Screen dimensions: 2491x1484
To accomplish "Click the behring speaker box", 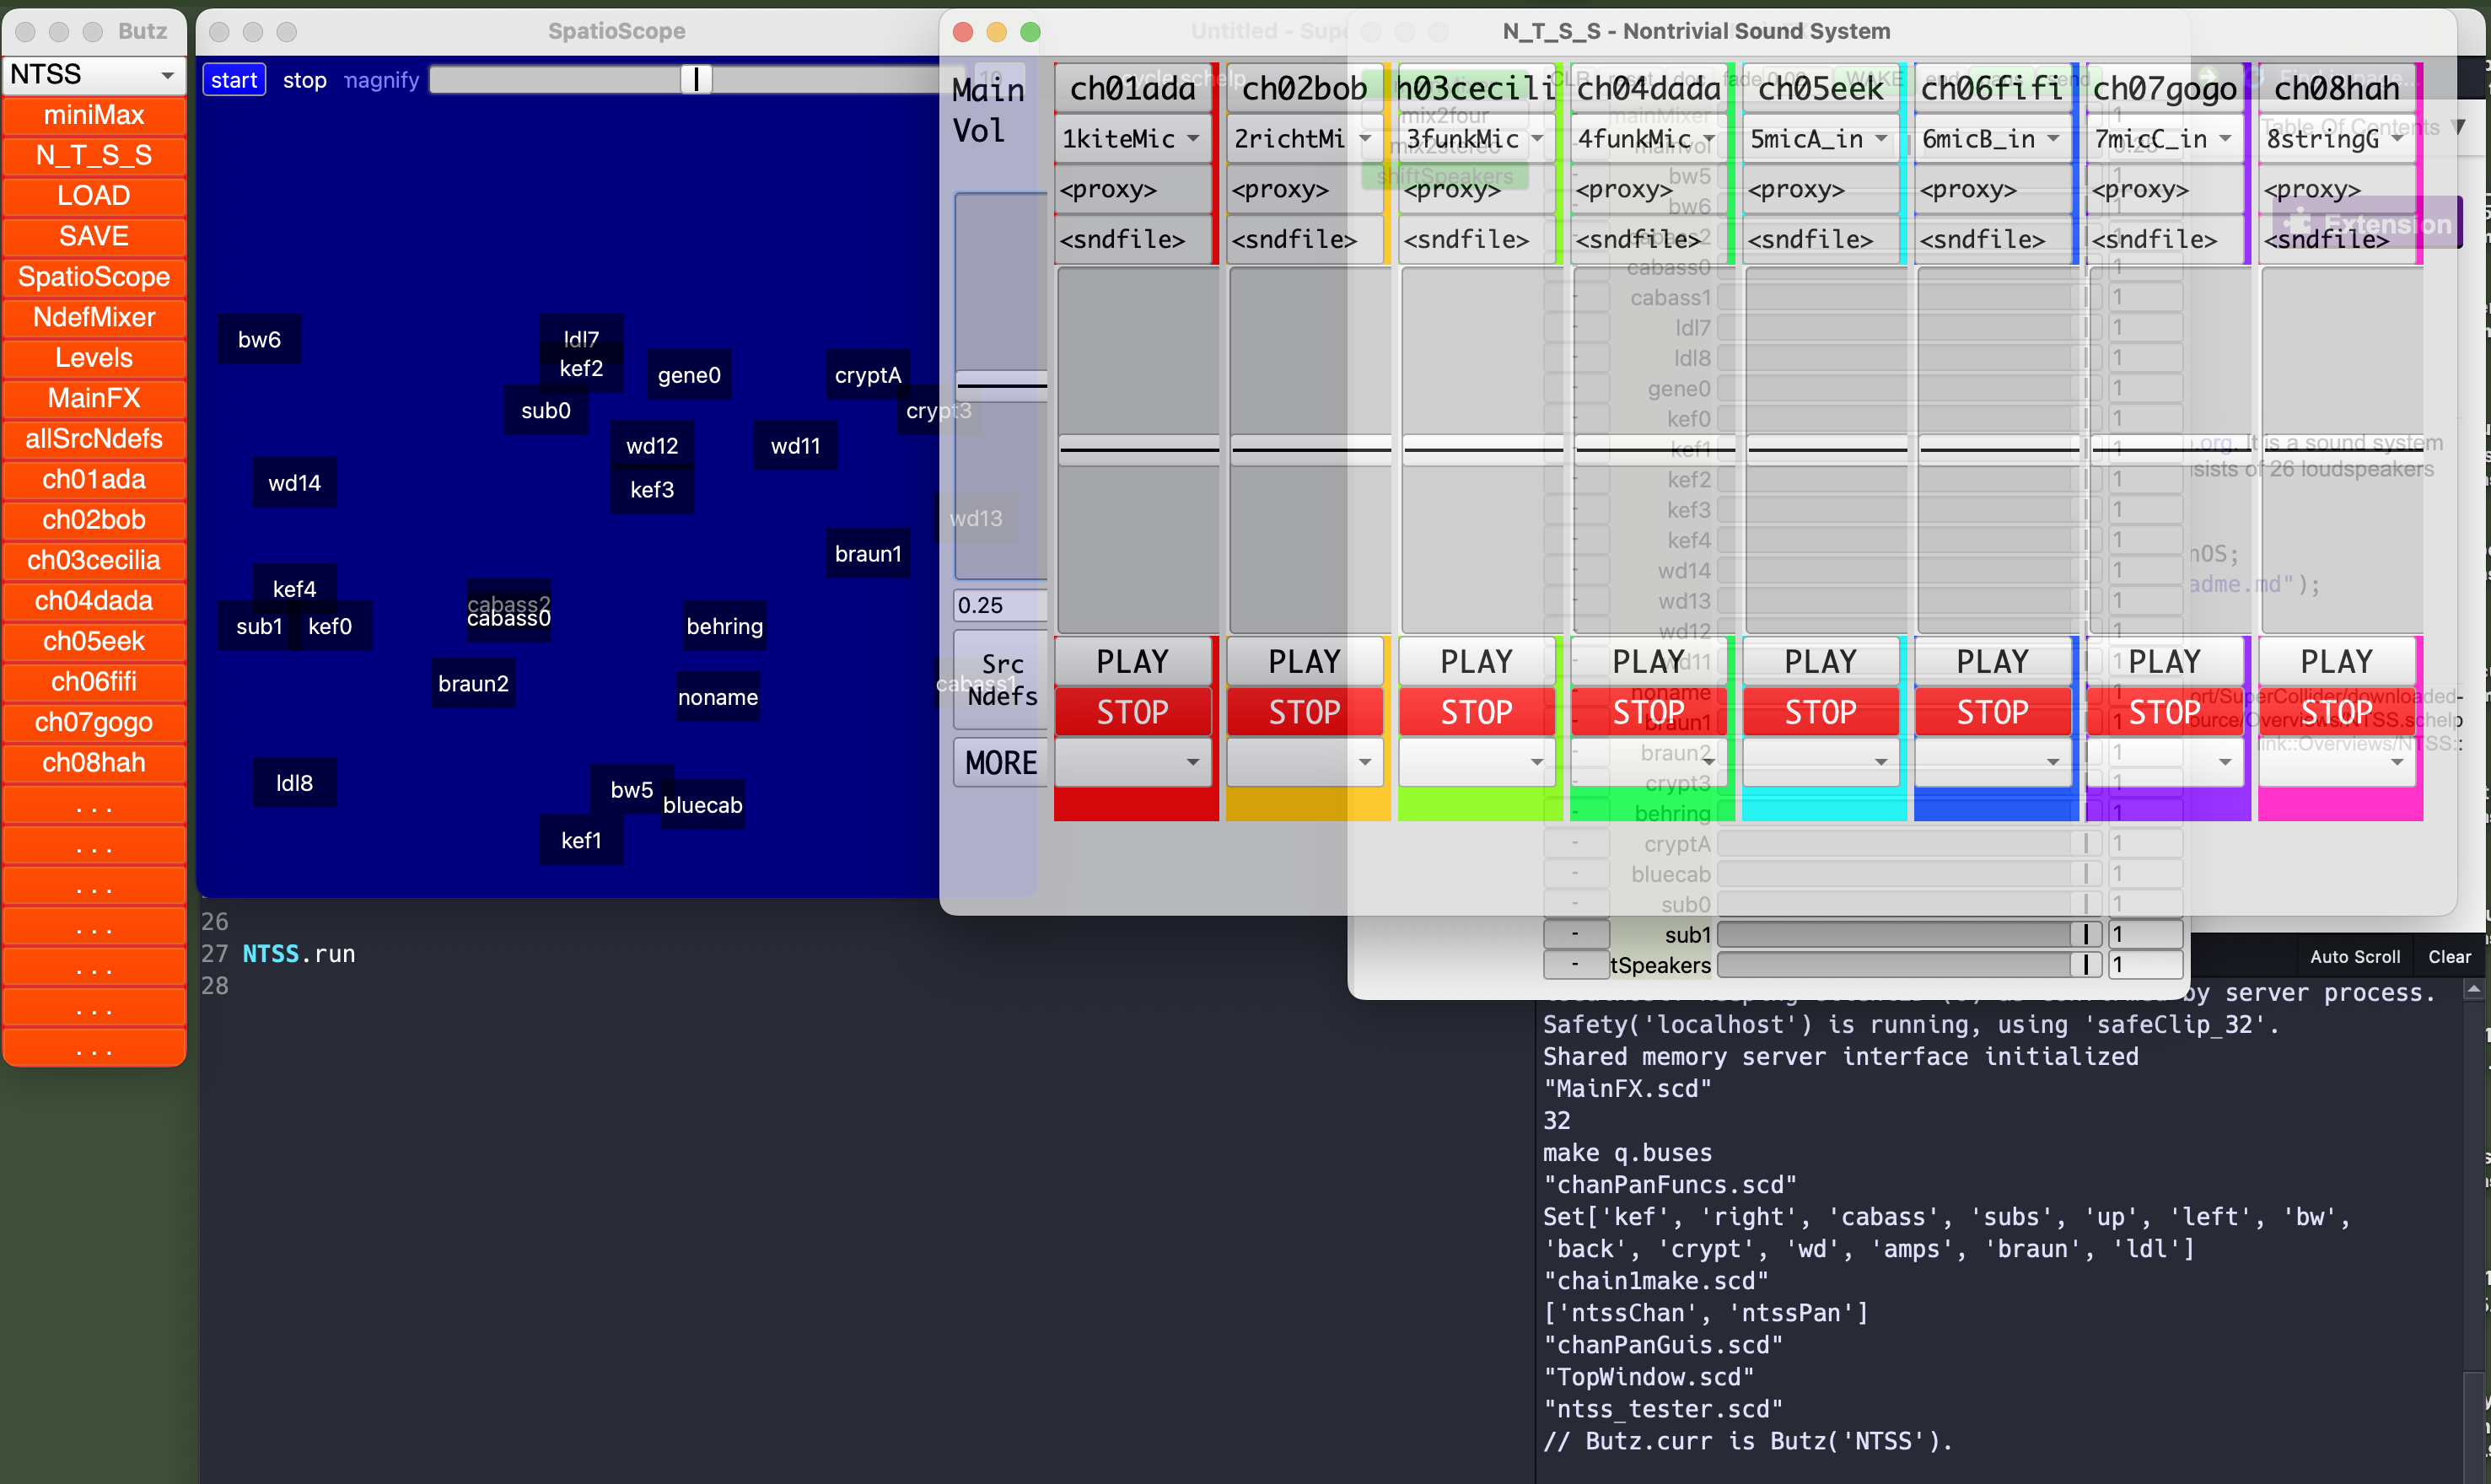I will point(724,626).
